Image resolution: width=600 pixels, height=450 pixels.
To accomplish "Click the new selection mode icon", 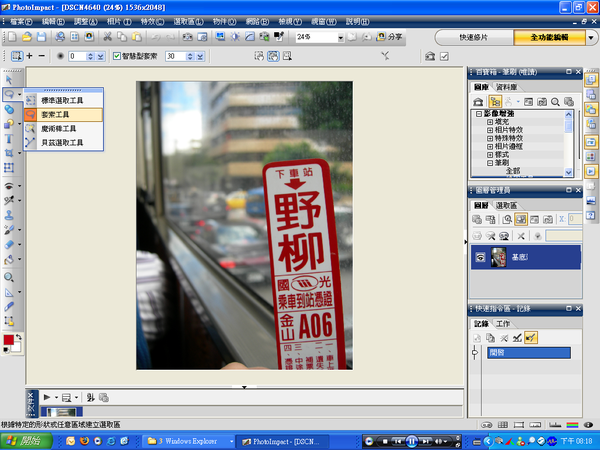I will coord(16,56).
